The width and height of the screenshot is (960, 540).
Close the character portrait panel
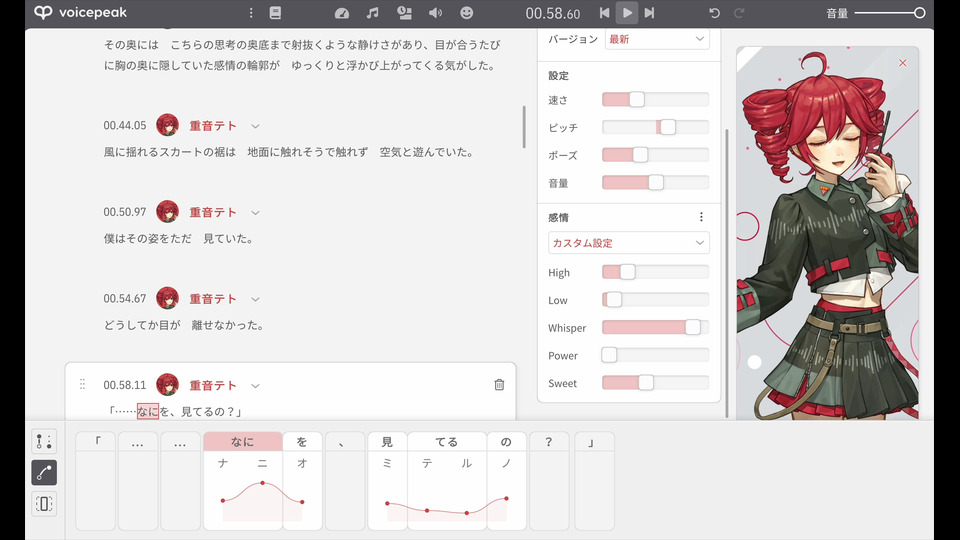pyautogui.click(x=902, y=63)
